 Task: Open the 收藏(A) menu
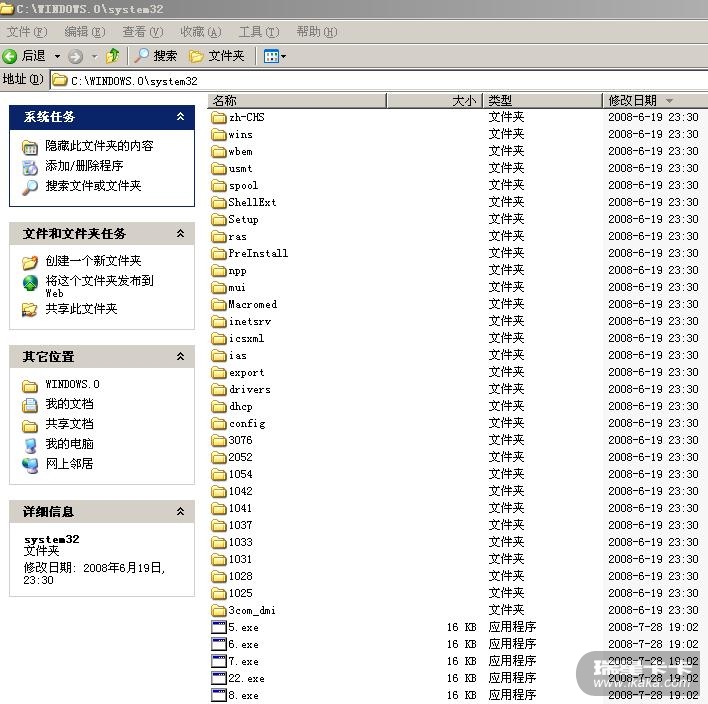coord(200,32)
